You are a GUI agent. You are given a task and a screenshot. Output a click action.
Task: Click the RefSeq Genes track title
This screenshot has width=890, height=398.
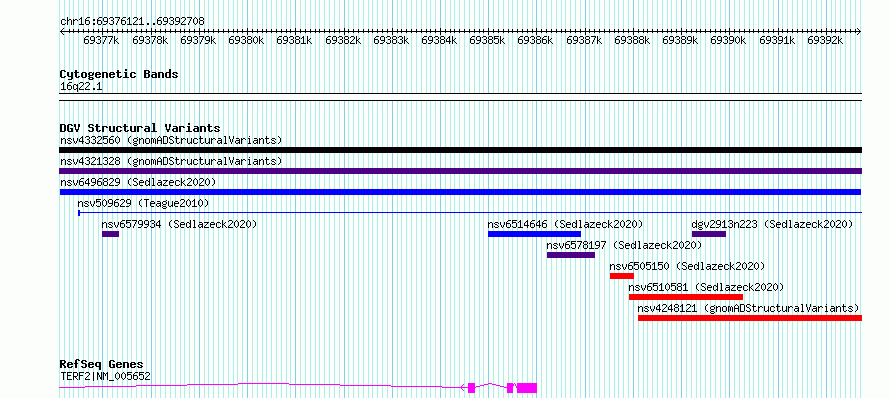pyautogui.click(x=102, y=365)
